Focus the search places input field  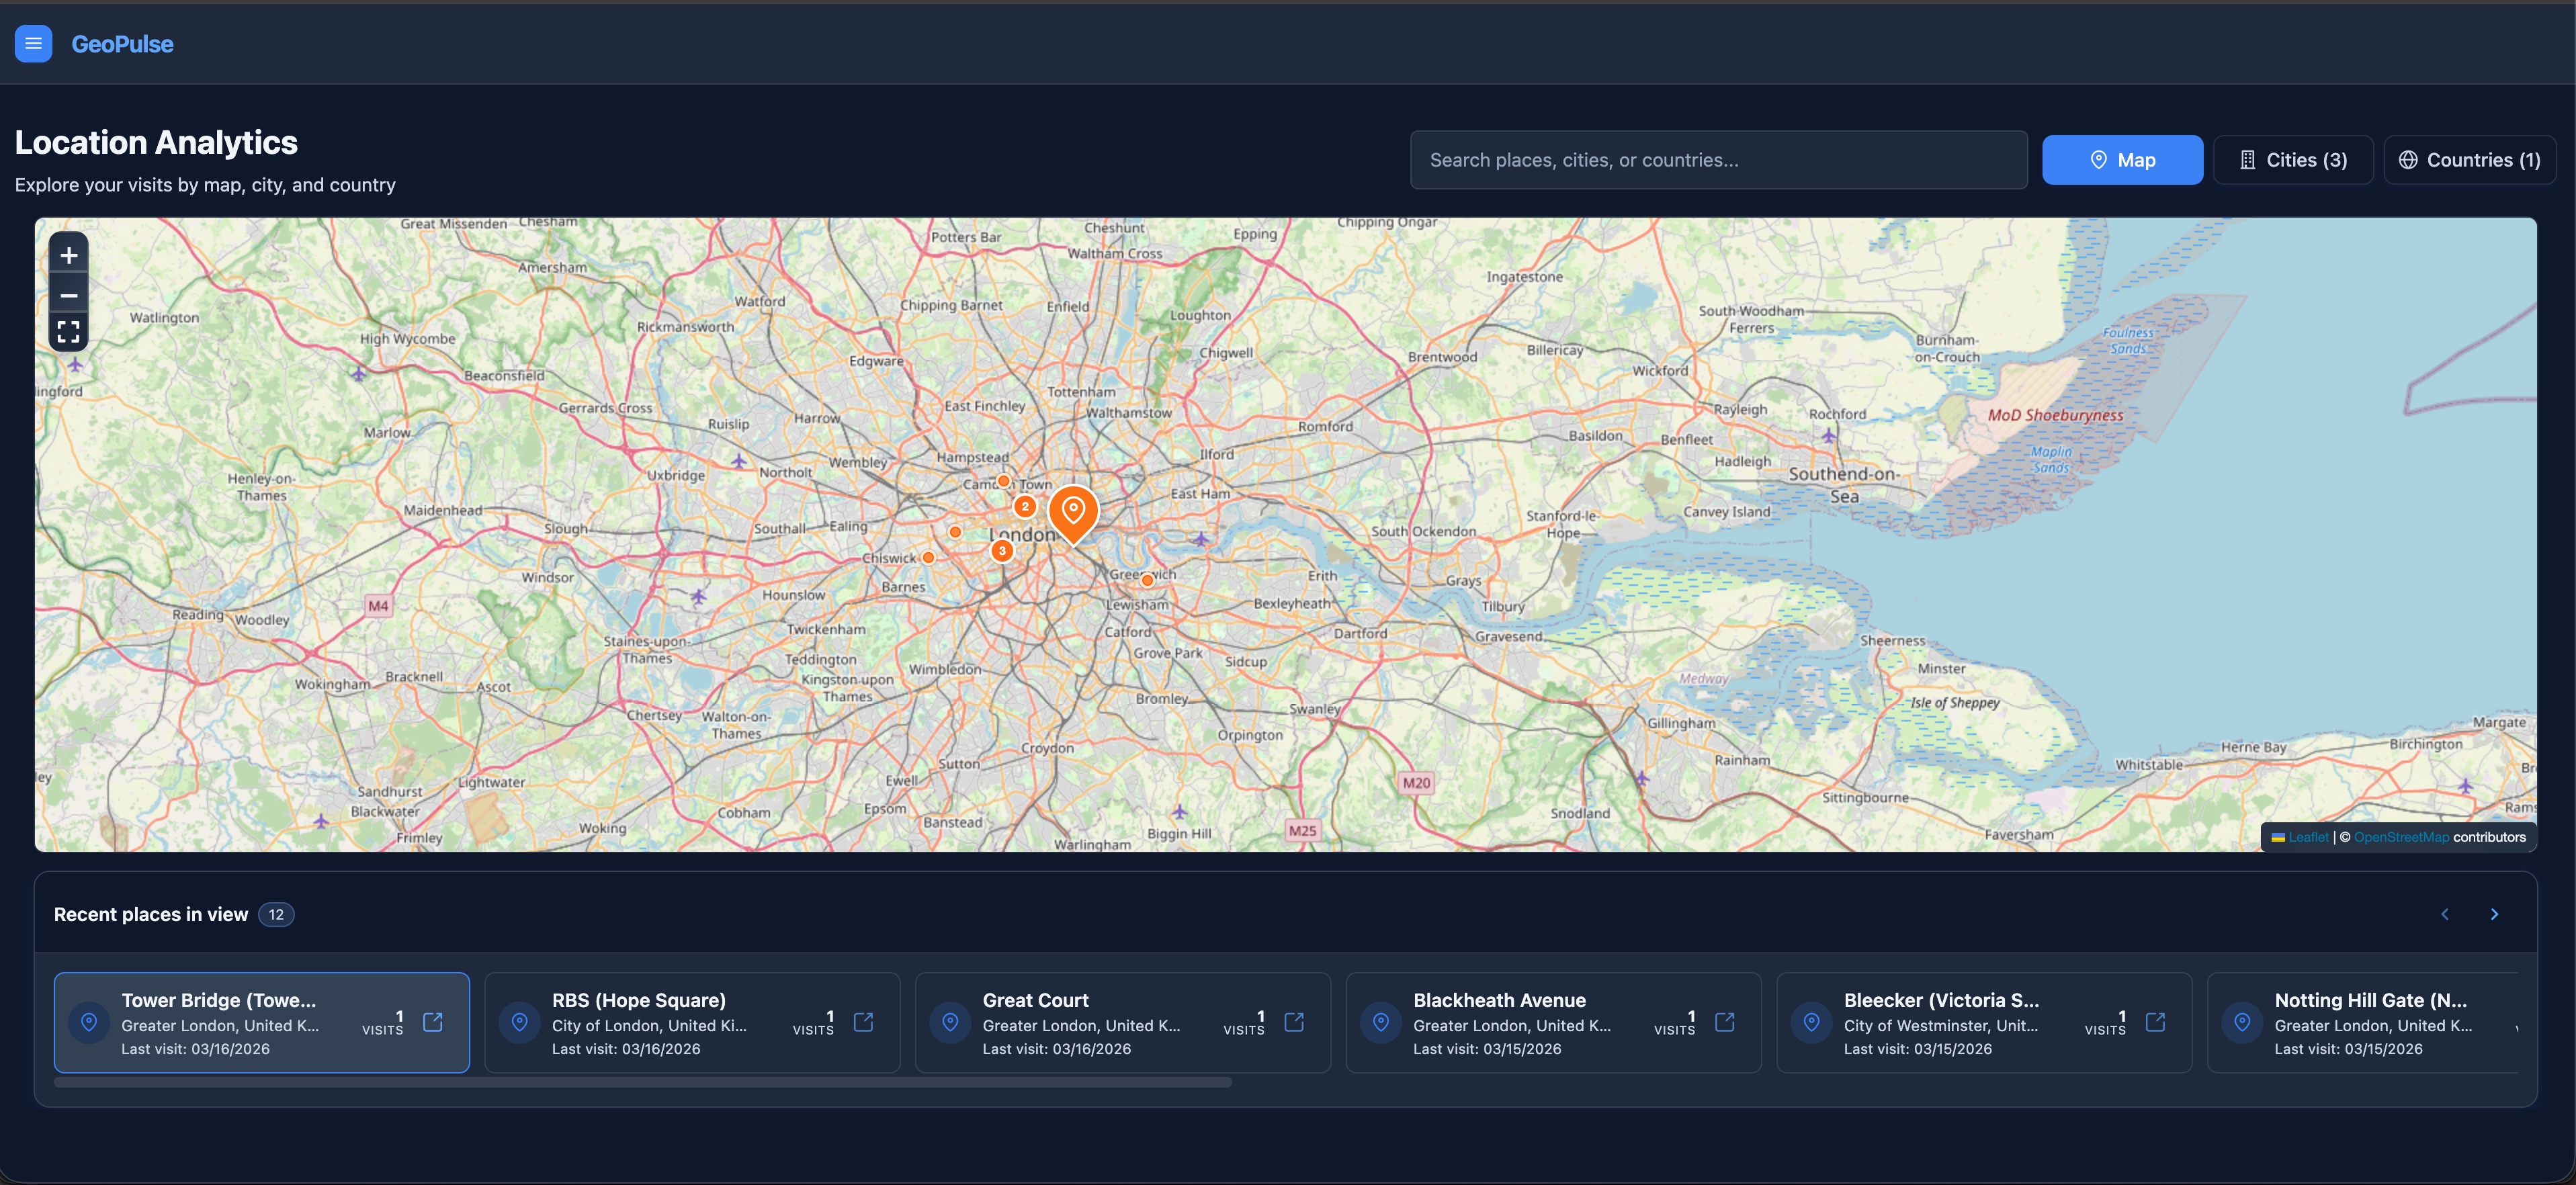coord(1718,160)
